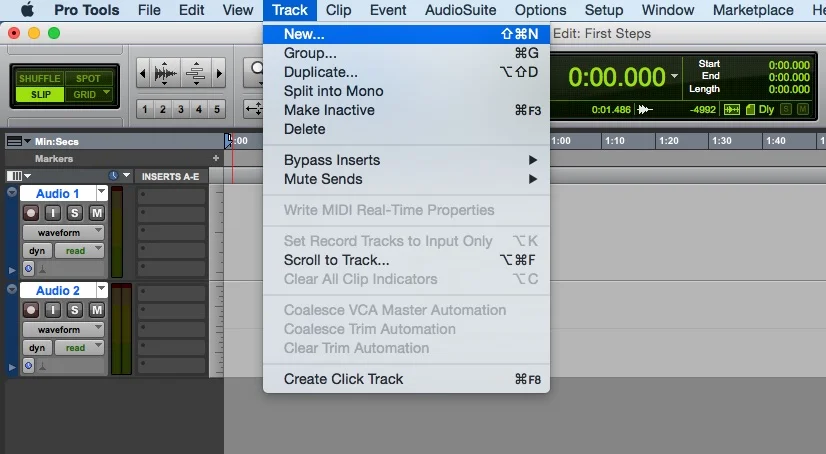The width and height of the screenshot is (826, 454).
Task: Click the Dly delay compensation indicator
Action: [x=766, y=110]
